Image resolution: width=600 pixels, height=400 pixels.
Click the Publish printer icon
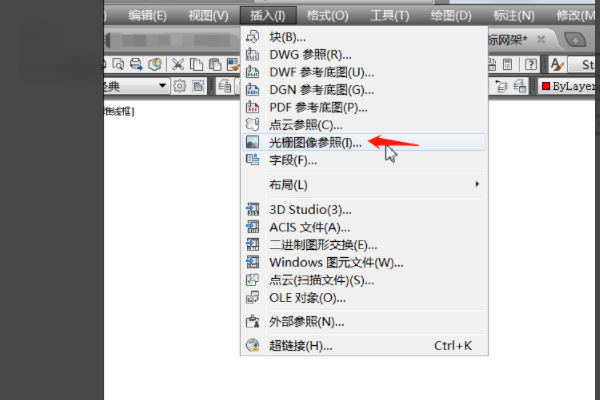(x=136, y=64)
